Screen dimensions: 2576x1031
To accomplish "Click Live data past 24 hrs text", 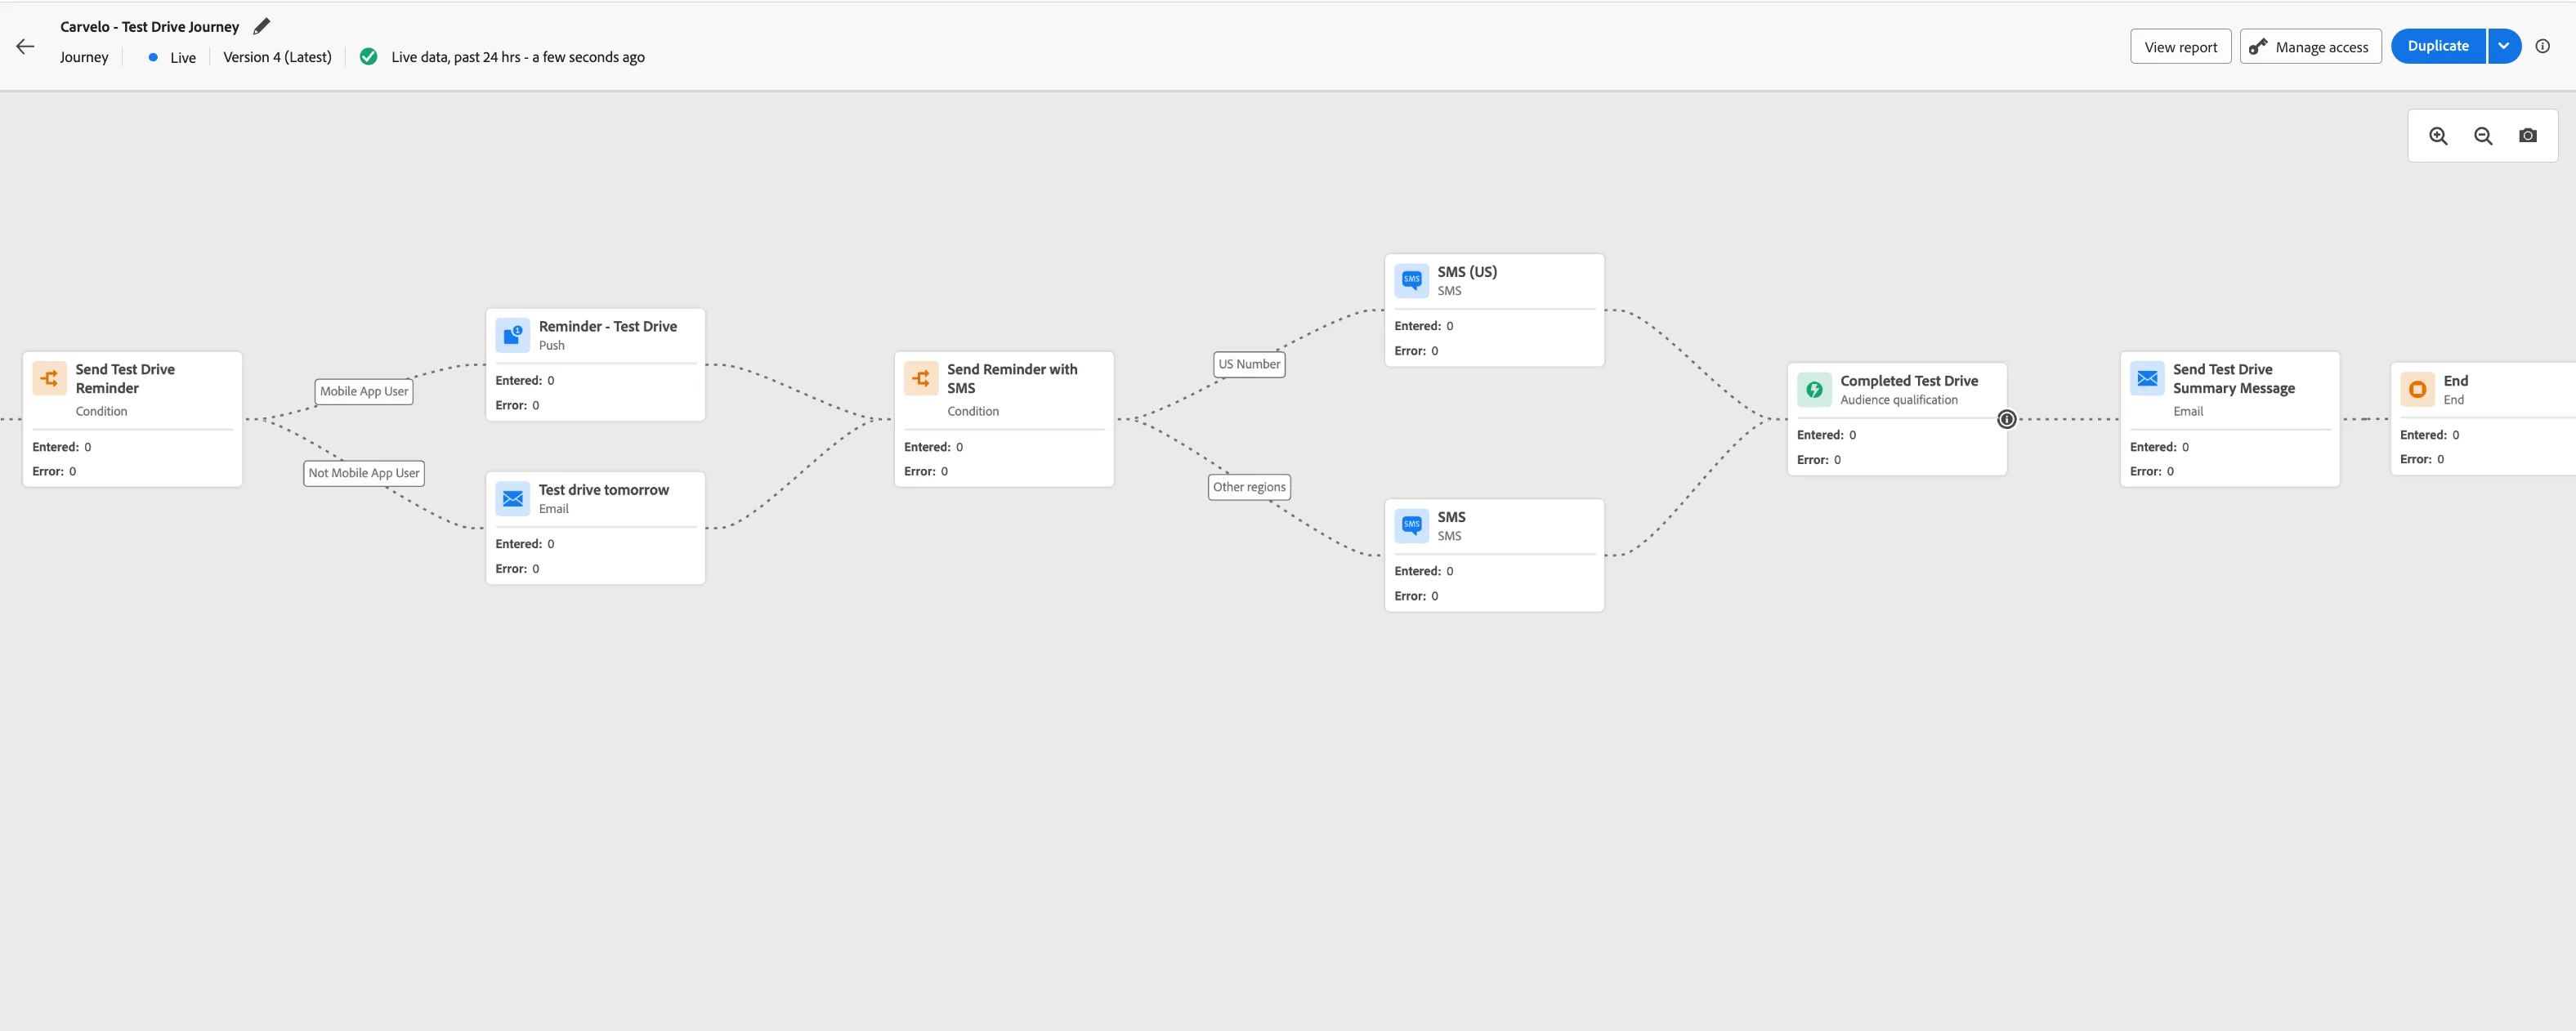I will [518, 57].
